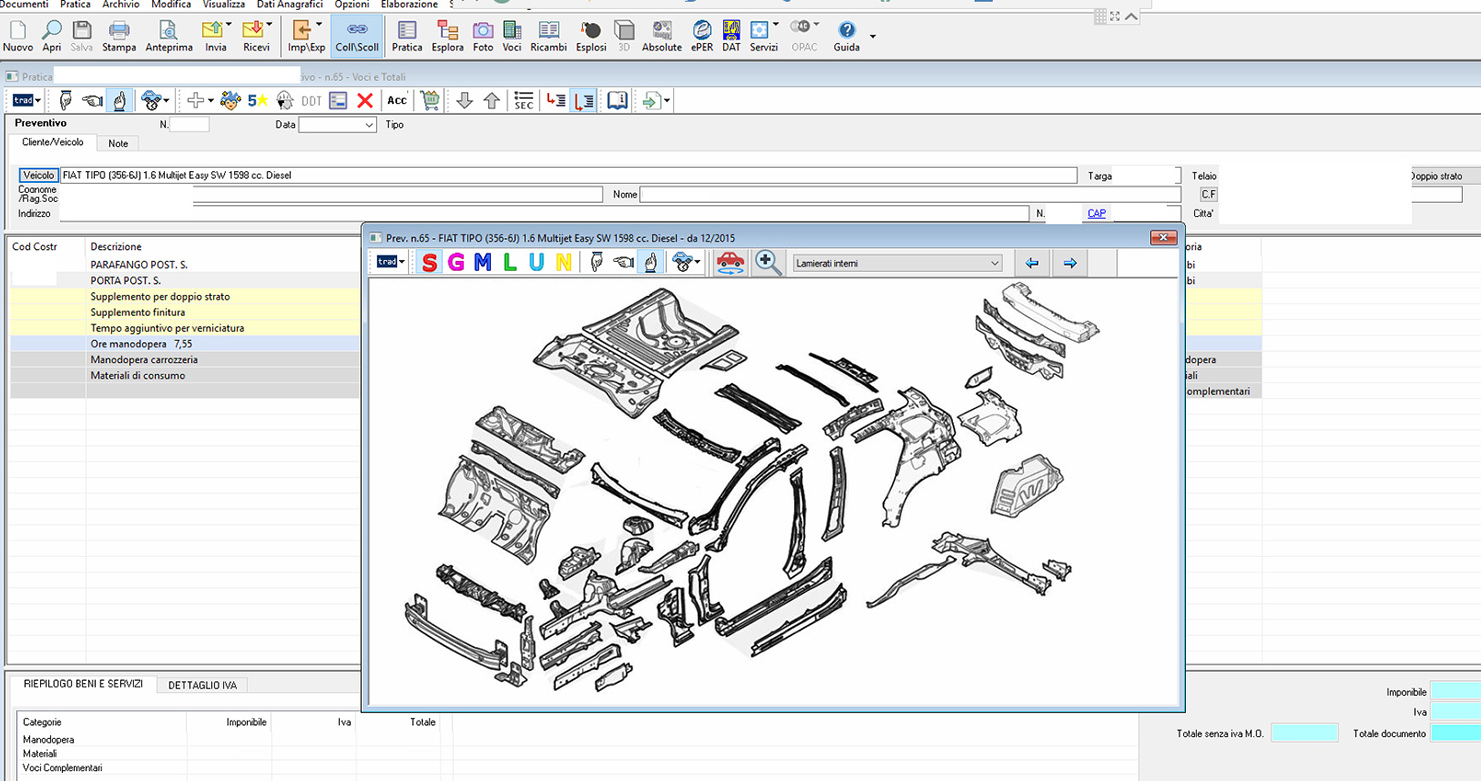Open Foto camera icon
1481x781 pixels.
click(483, 36)
